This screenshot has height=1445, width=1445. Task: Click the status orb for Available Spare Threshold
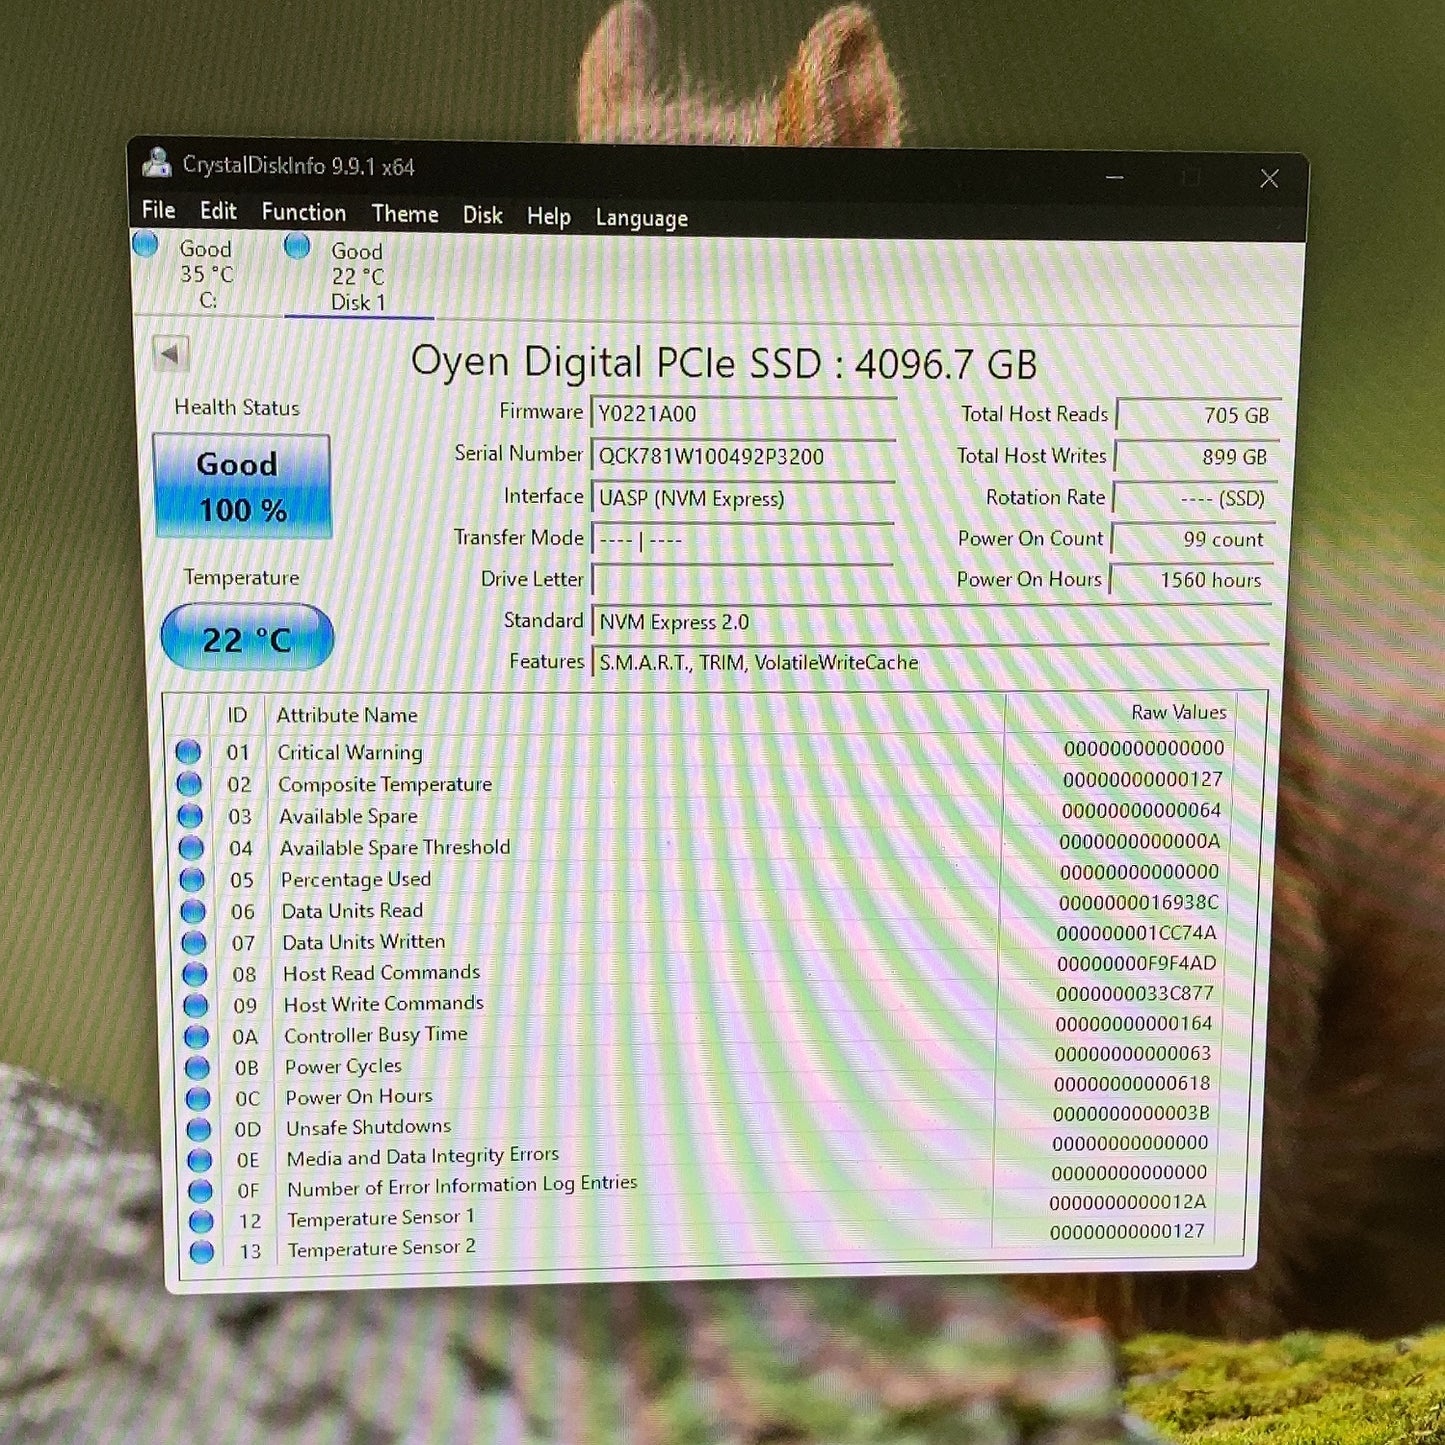(191, 848)
